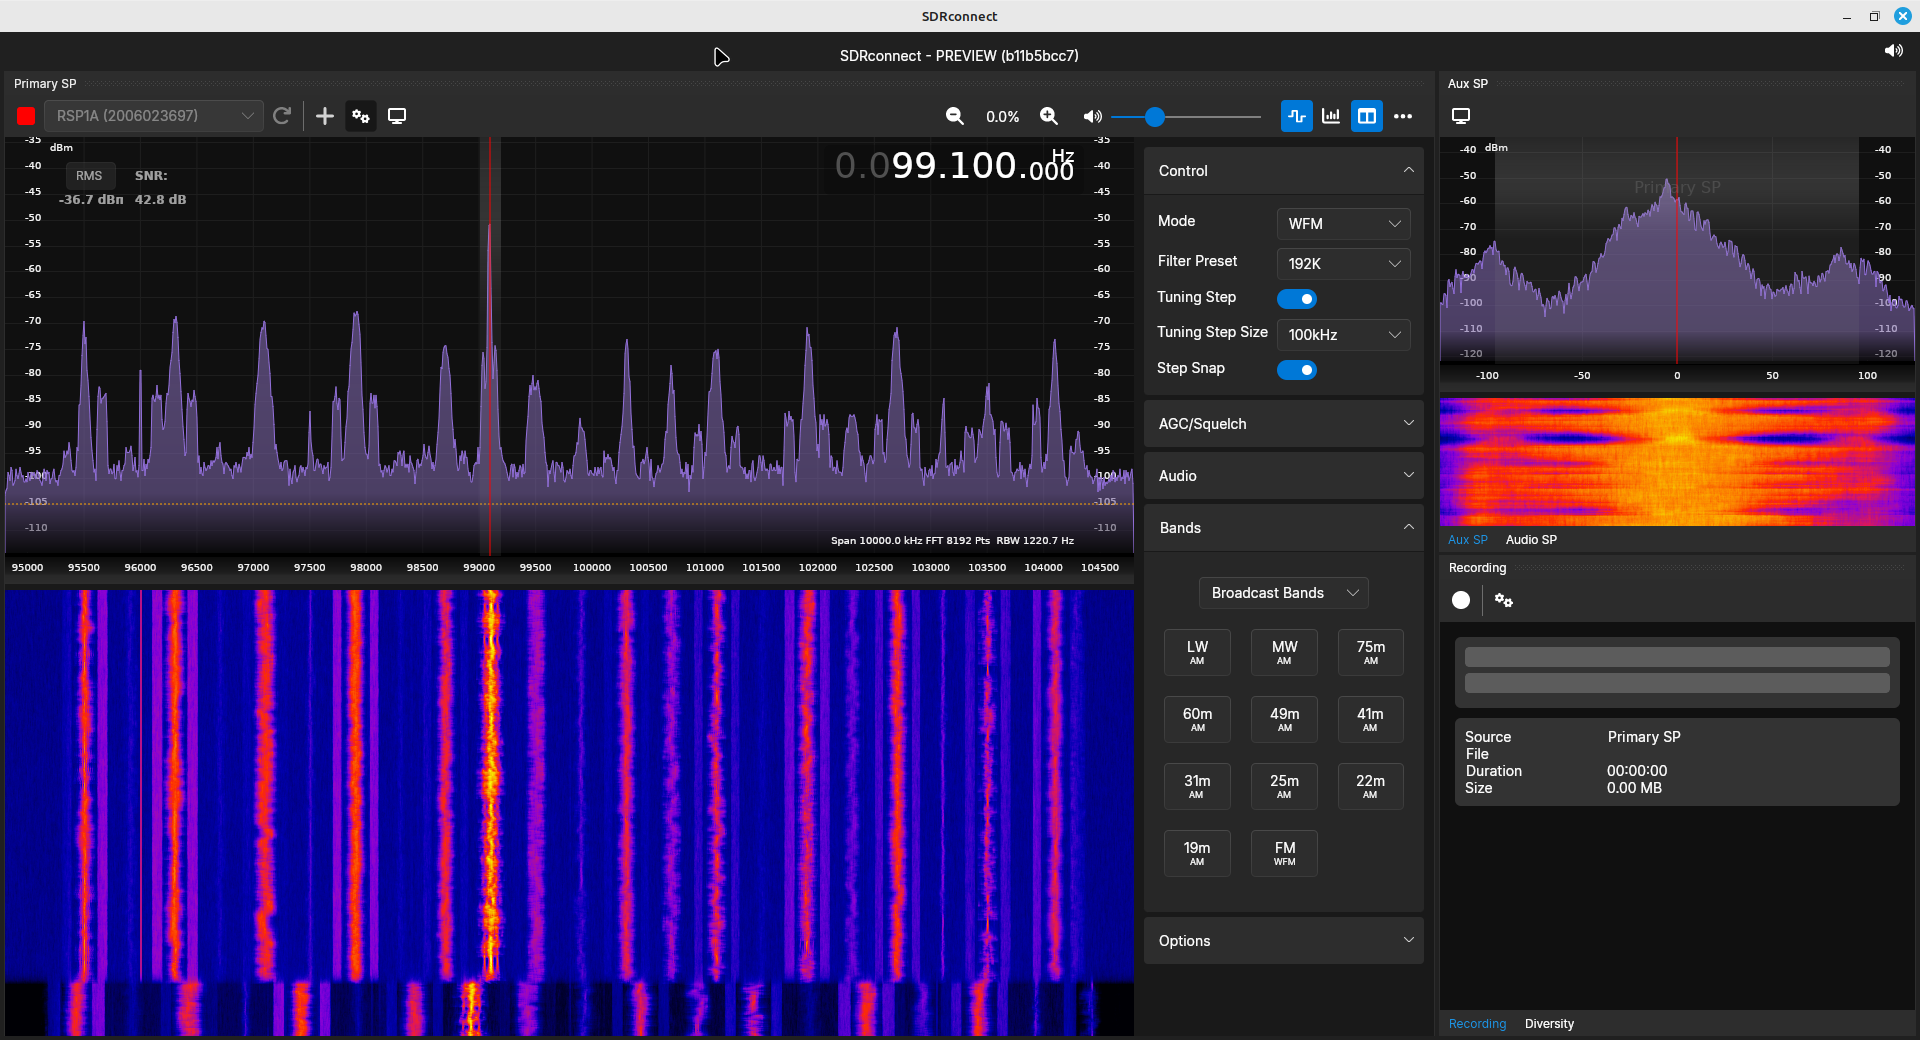Open the Broadcast Bands dropdown
The height and width of the screenshot is (1040, 1920).
pyautogui.click(x=1284, y=593)
